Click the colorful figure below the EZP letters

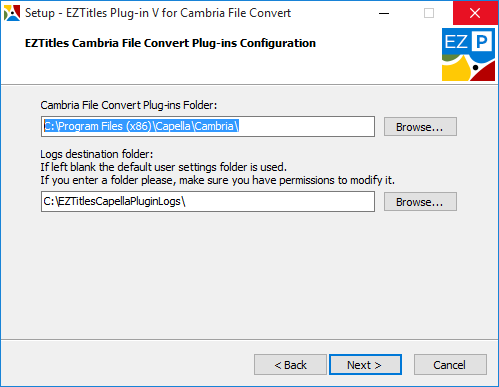(x=468, y=68)
